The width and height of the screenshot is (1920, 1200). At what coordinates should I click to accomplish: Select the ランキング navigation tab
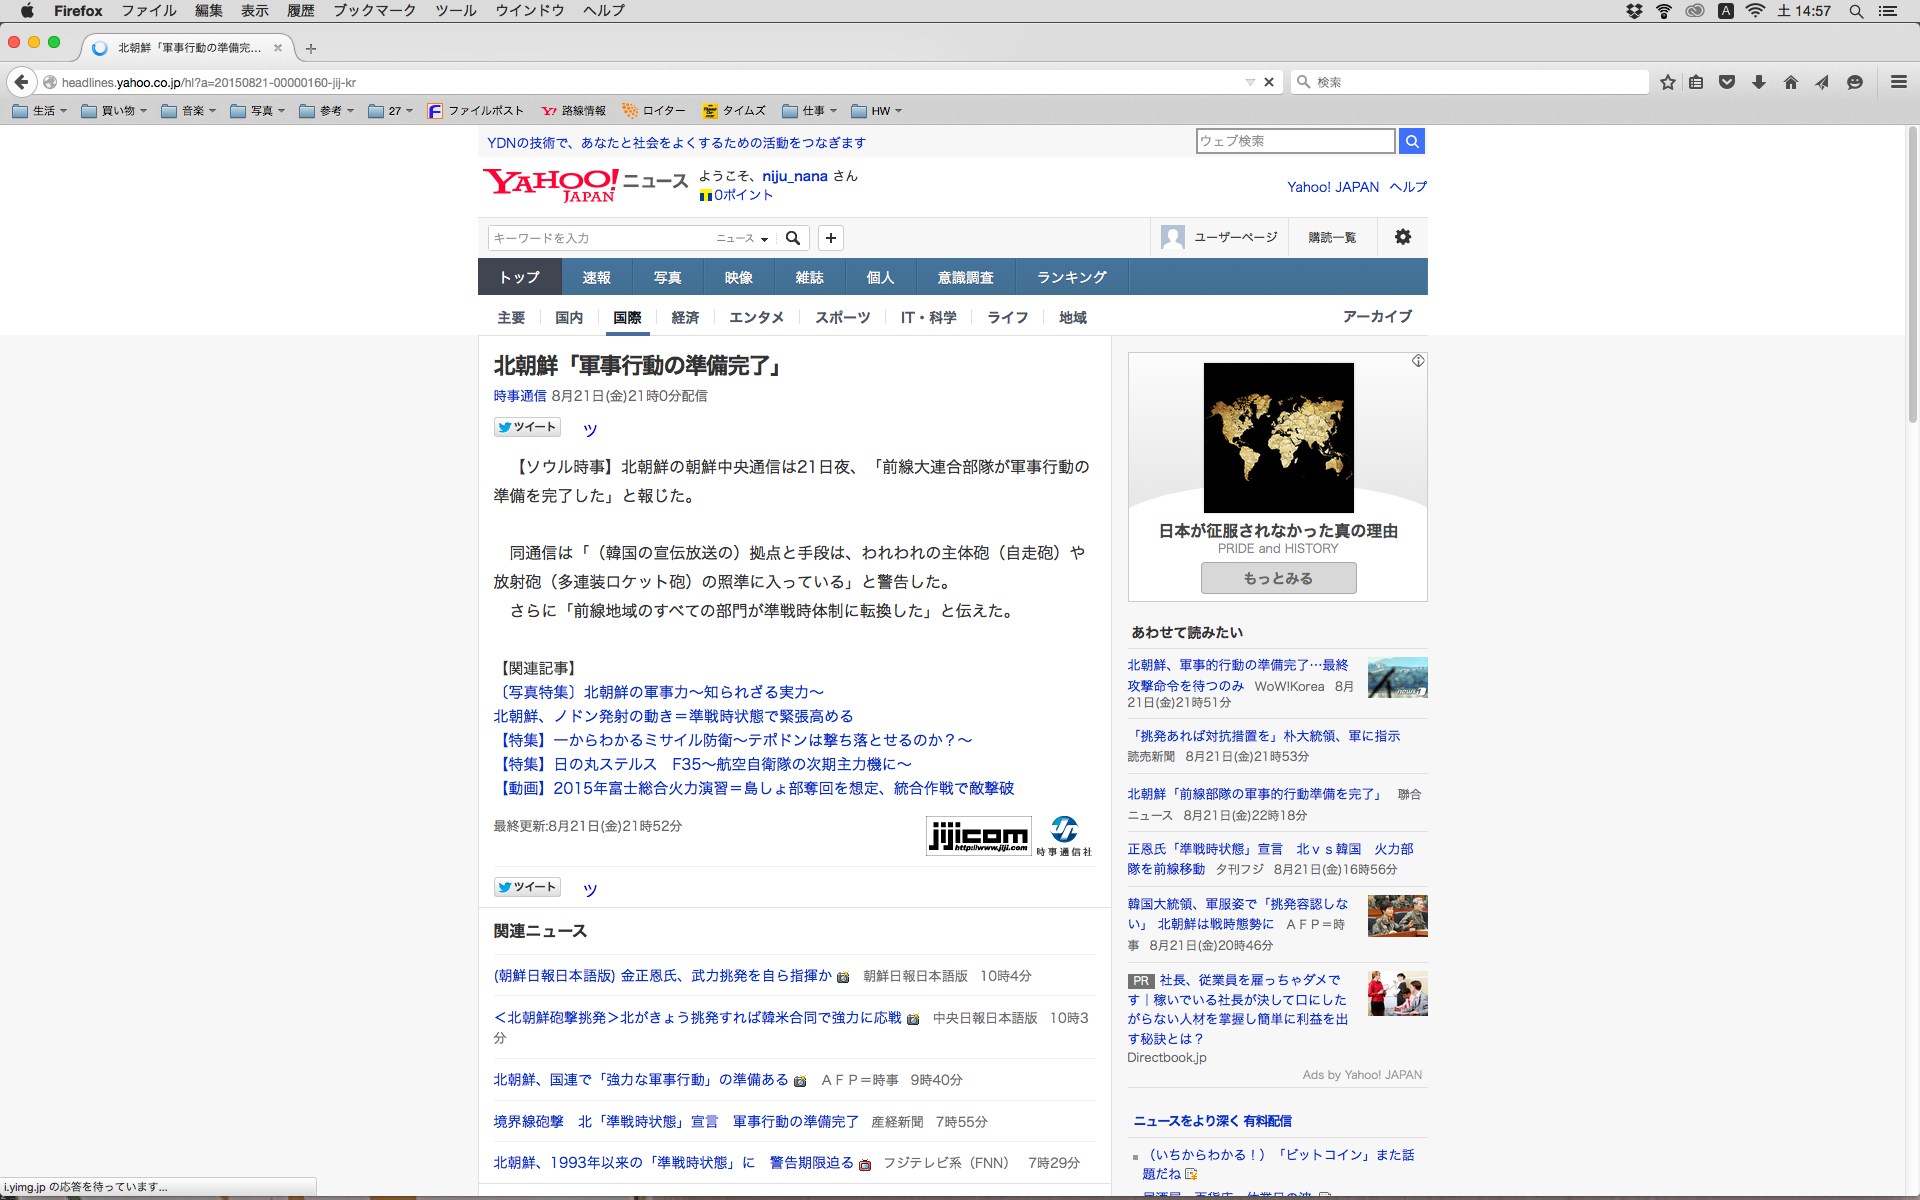click(x=1071, y=277)
